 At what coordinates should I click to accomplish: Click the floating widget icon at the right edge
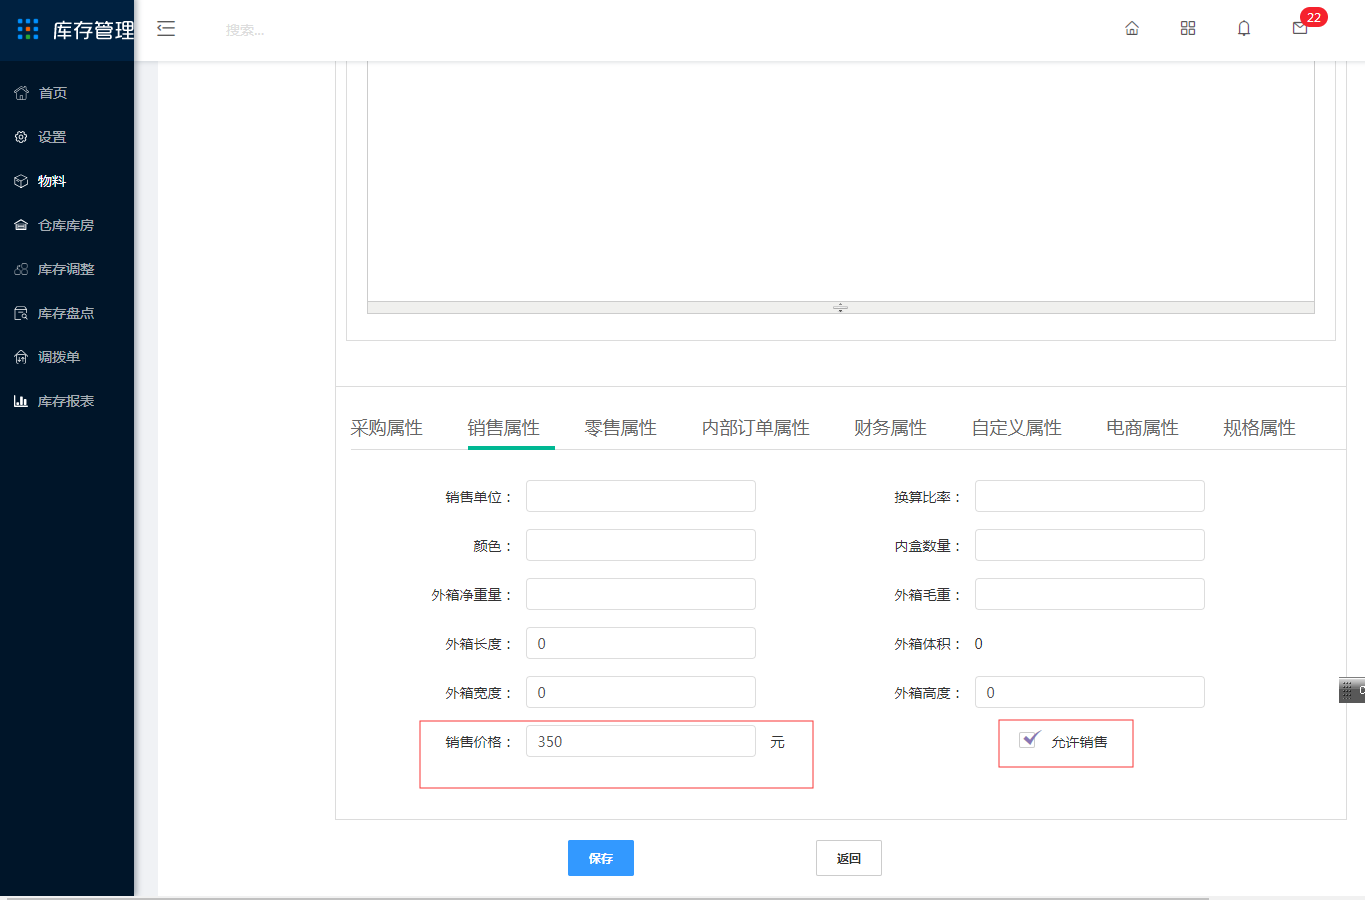[1352, 690]
